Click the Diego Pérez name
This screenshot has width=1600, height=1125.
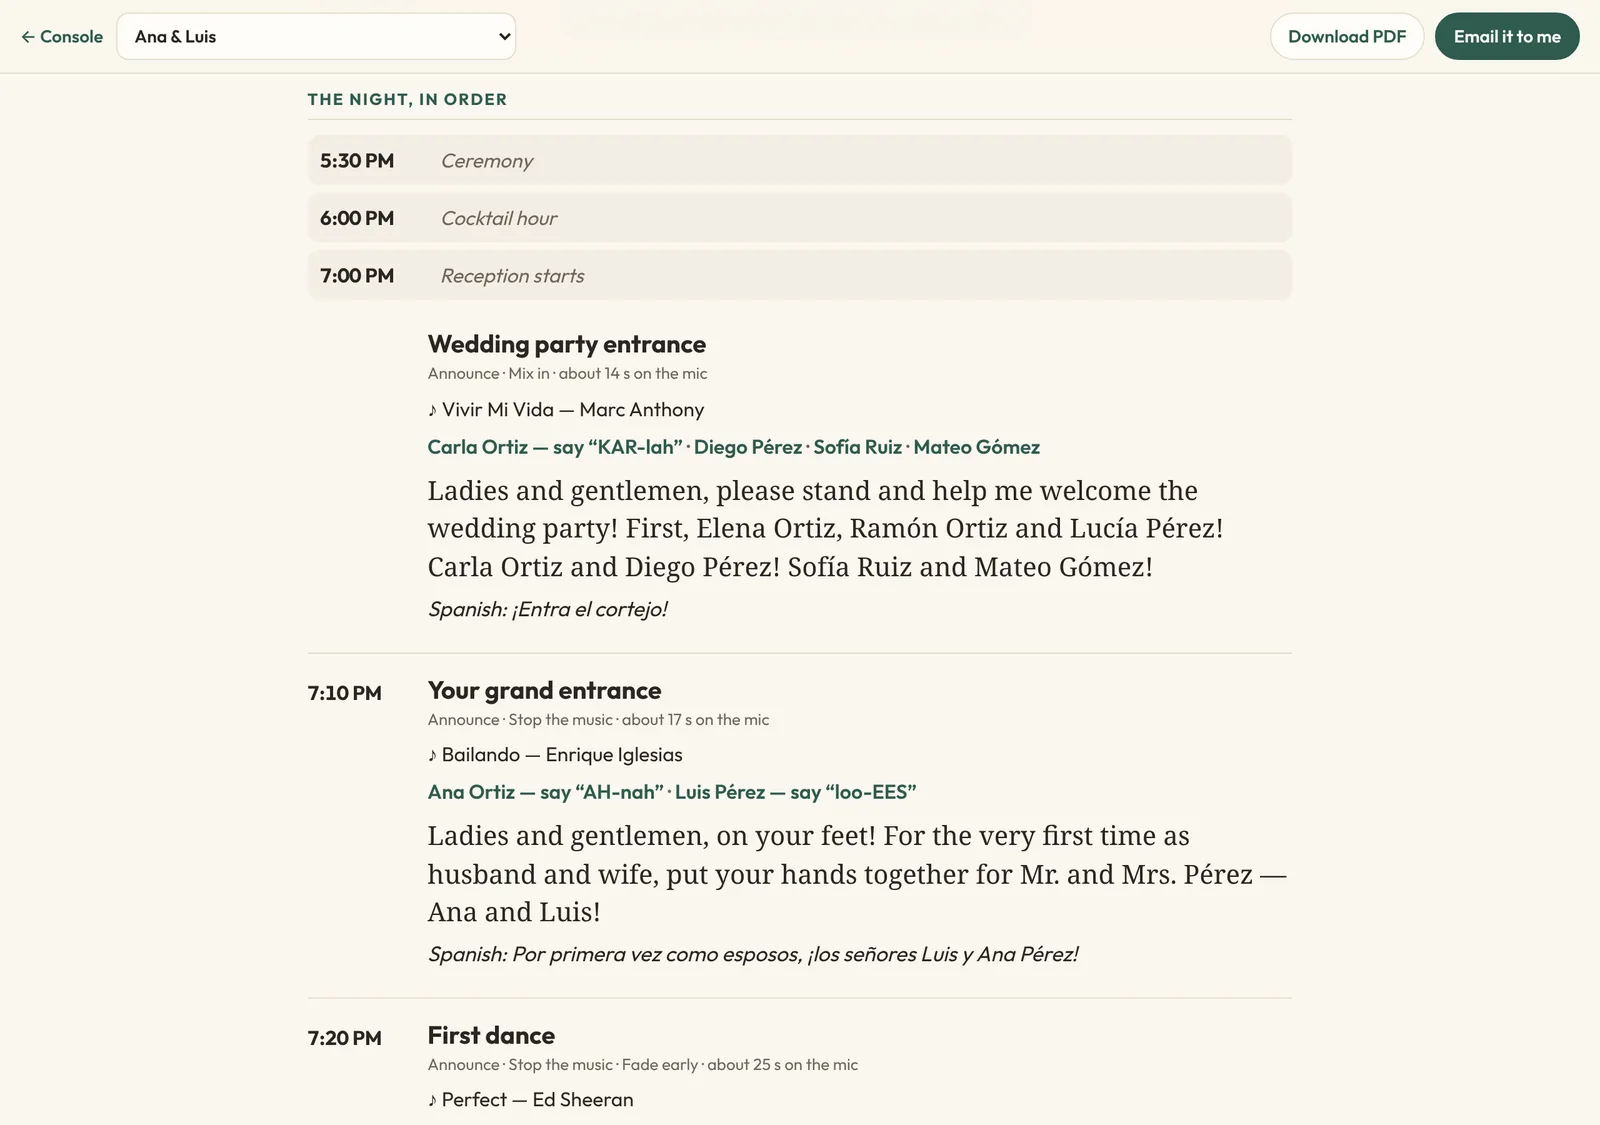748,447
